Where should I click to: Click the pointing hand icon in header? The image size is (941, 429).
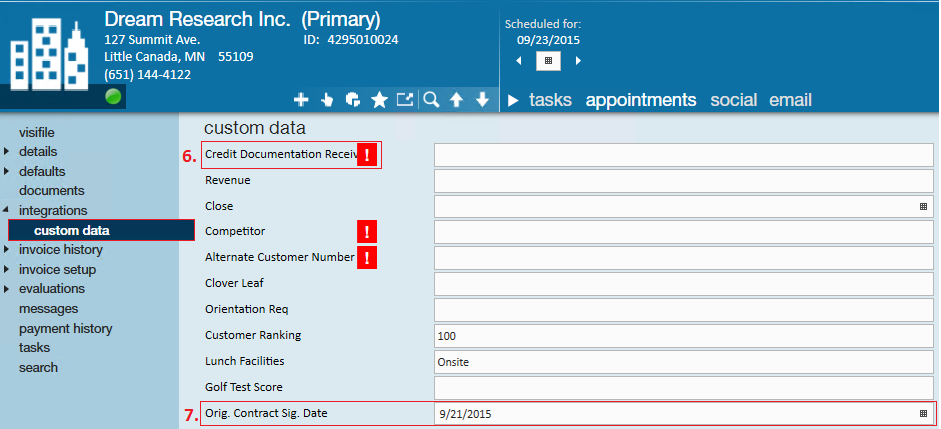(327, 100)
